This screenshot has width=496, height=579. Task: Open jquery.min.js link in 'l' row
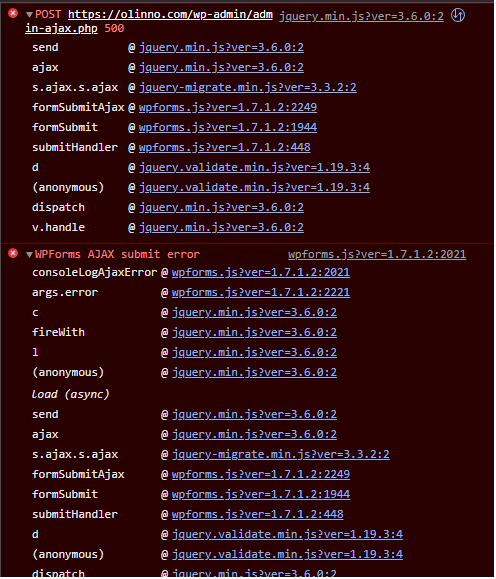pos(254,352)
